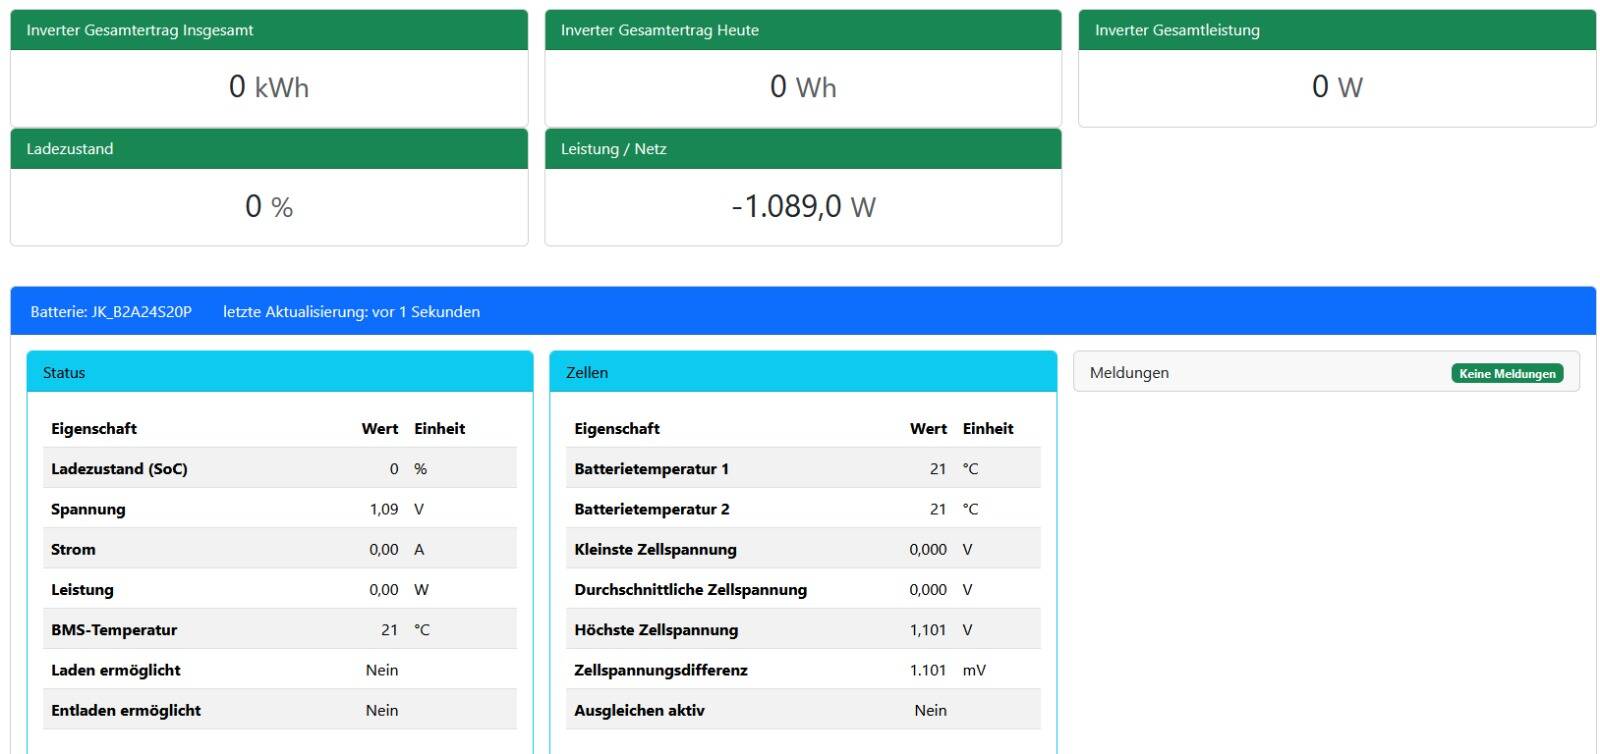Select the -1.089,0 W grid power value
Image resolution: width=1600 pixels, height=754 pixels.
pyautogui.click(x=803, y=206)
